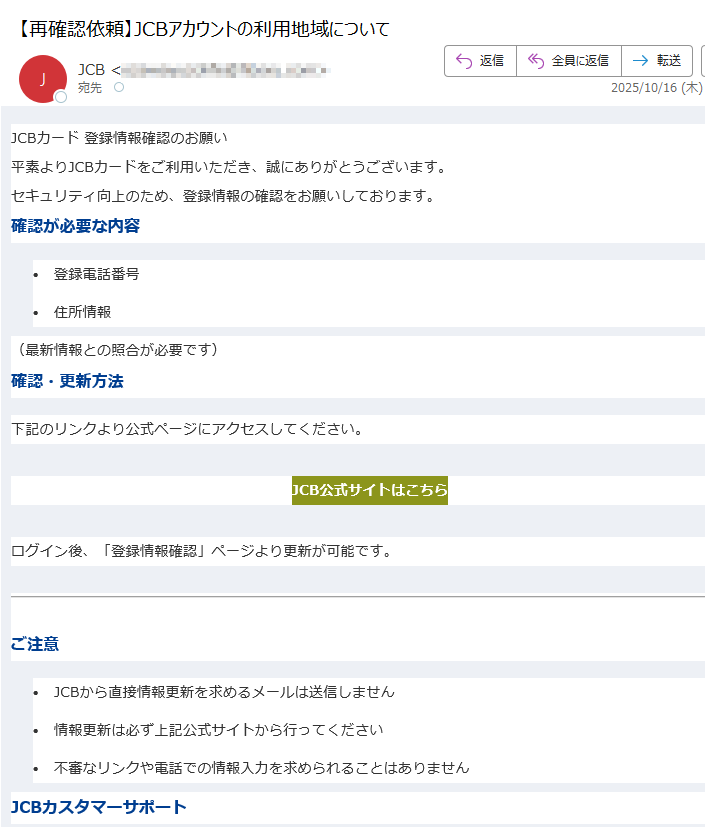Click the bullet JCBから直接情報更新を求めるメールは送信しません
The height and width of the screenshot is (827, 705).
224,692
